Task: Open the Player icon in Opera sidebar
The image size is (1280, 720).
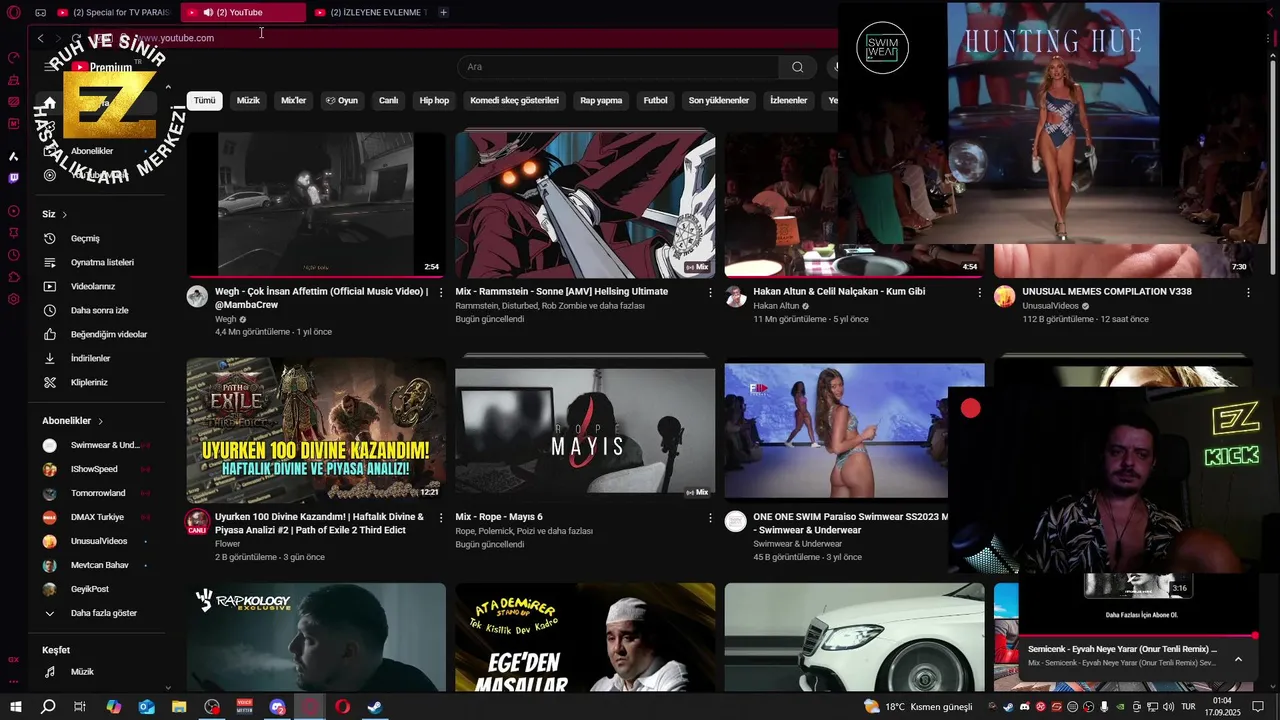Action: pyautogui.click(x=14, y=211)
